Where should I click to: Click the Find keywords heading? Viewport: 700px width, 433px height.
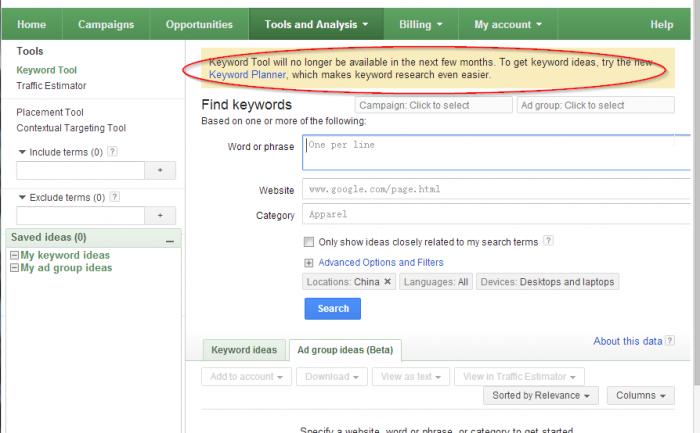tap(246, 105)
